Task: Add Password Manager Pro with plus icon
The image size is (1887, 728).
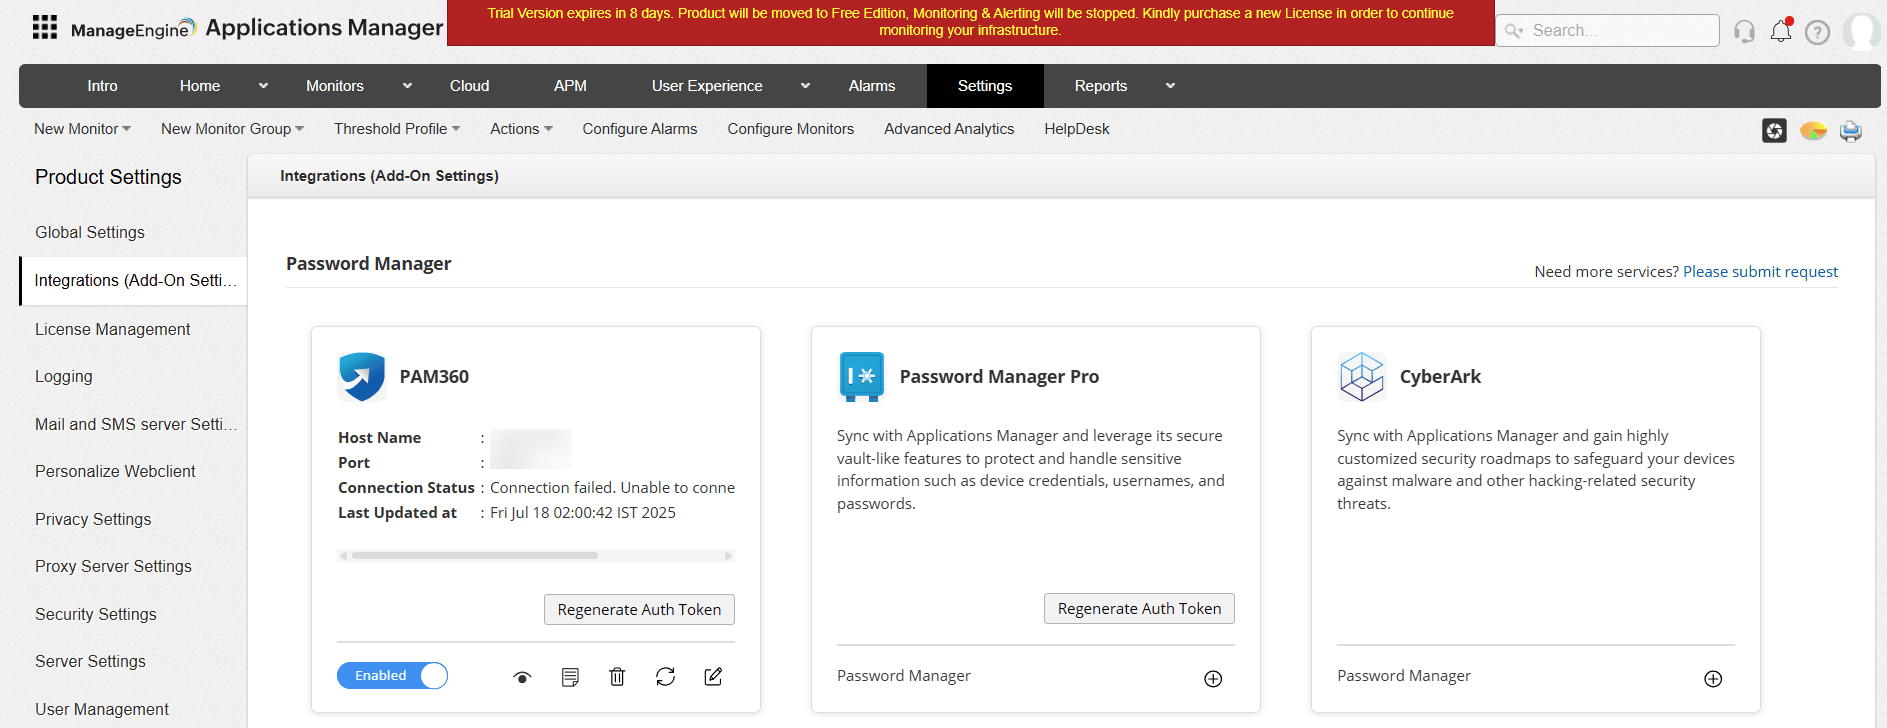Action: click(x=1213, y=679)
